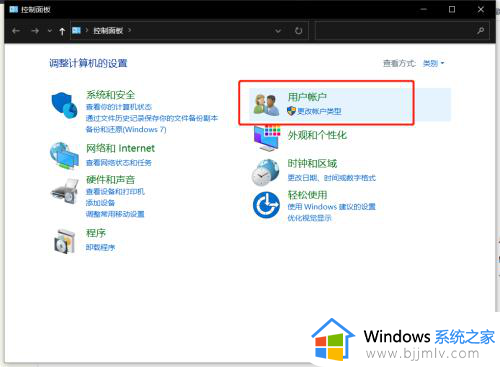Click 调整常用移动设置 link
The height and width of the screenshot is (367, 500).
[115, 214]
